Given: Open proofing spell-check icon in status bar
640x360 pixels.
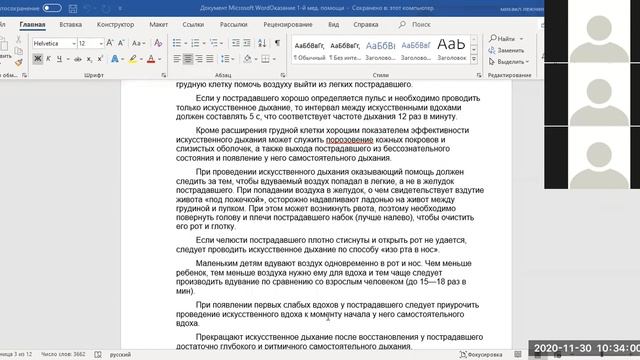Looking at the screenshot, I should [98, 354].
